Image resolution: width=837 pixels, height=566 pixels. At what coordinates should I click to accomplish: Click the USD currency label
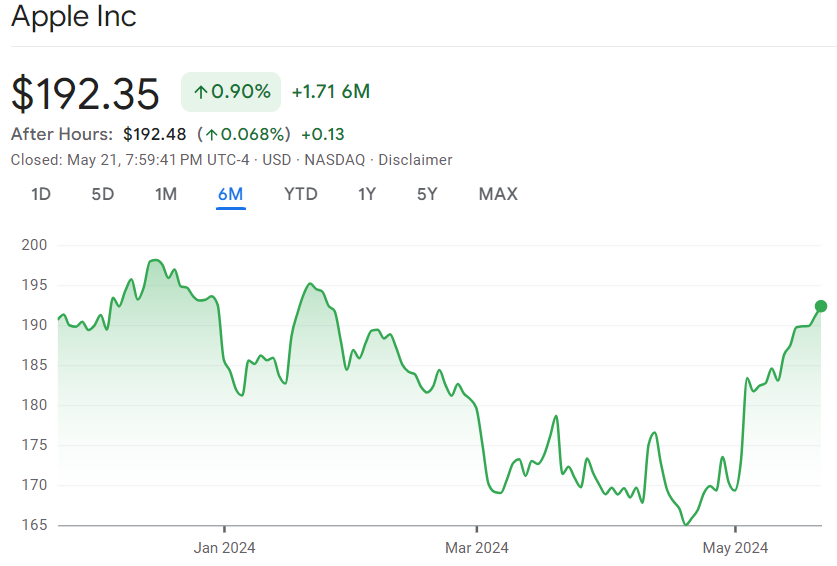tap(277, 160)
